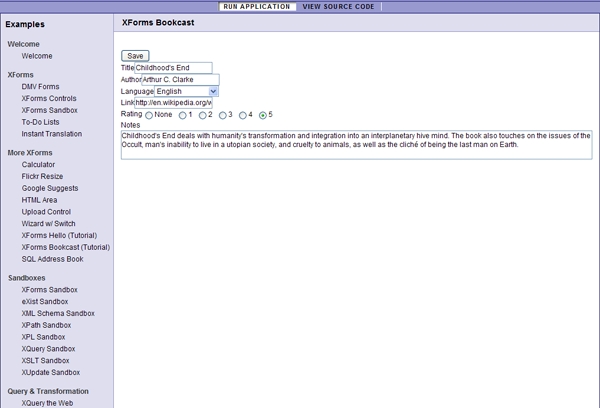Launch the Calculator example
Image resolution: width=600 pixels, height=408 pixels.
38,165
